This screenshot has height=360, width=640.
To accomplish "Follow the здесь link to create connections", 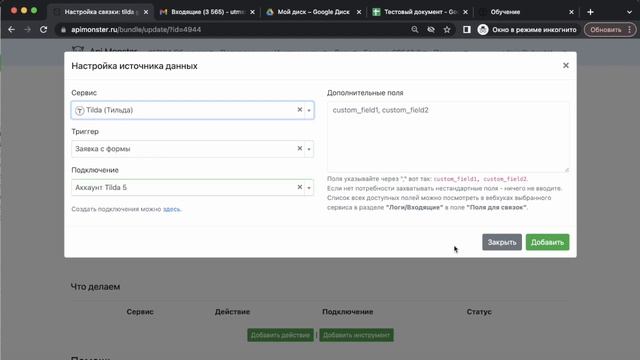I will (171, 209).
